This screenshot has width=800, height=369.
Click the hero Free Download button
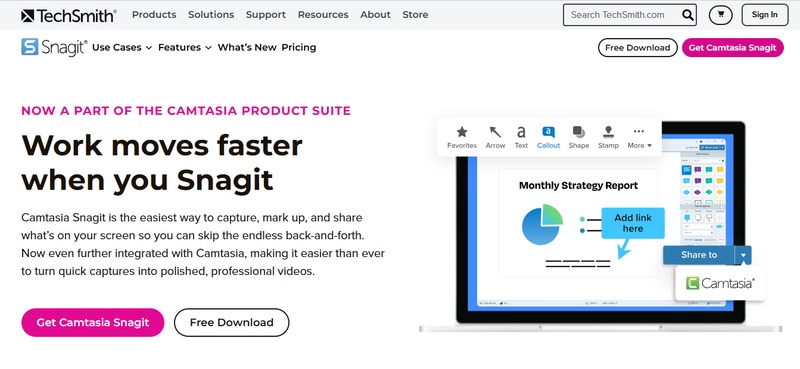click(x=232, y=323)
